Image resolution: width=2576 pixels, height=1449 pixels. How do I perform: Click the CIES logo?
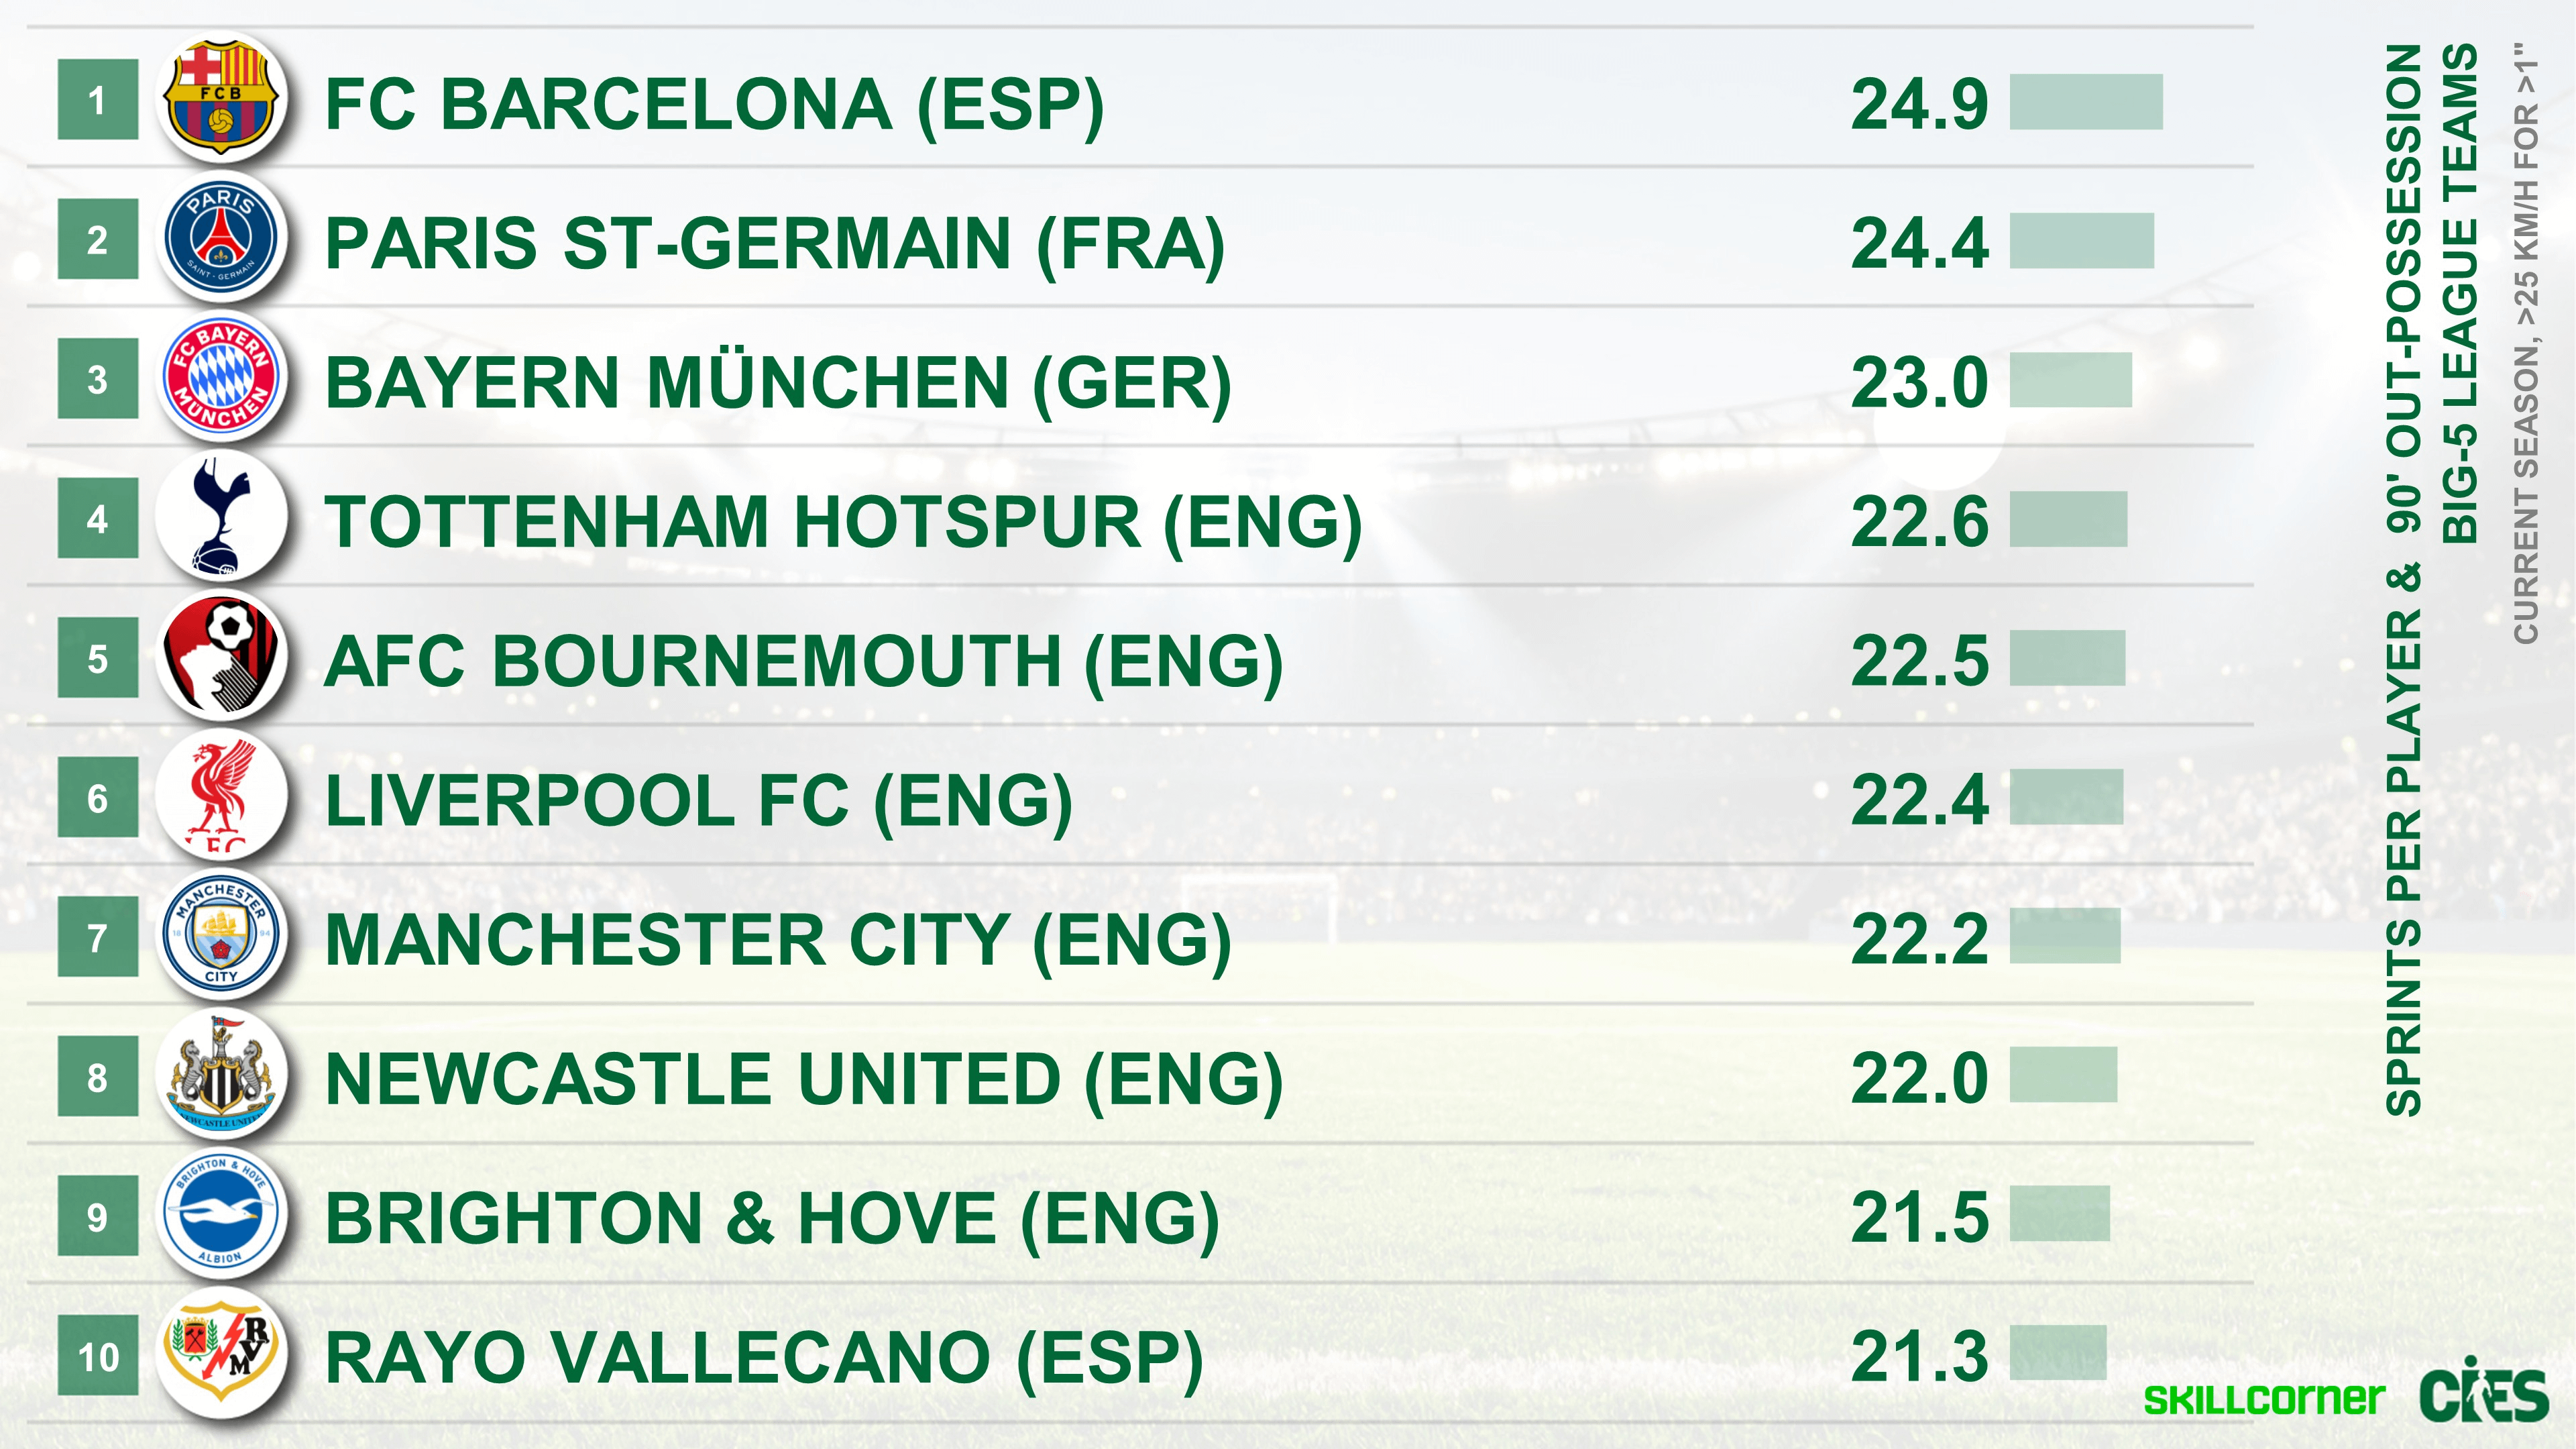[x=2483, y=1392]
